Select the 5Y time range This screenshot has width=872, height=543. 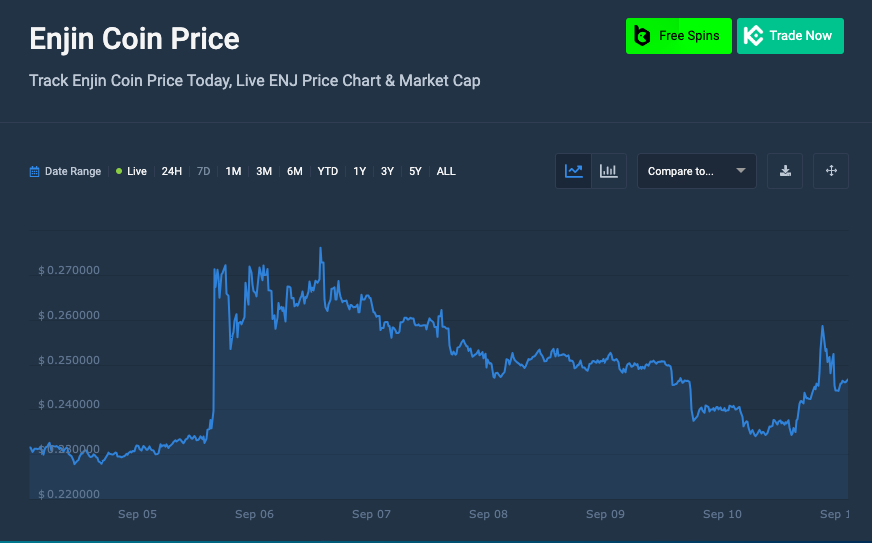pos(415,172)
